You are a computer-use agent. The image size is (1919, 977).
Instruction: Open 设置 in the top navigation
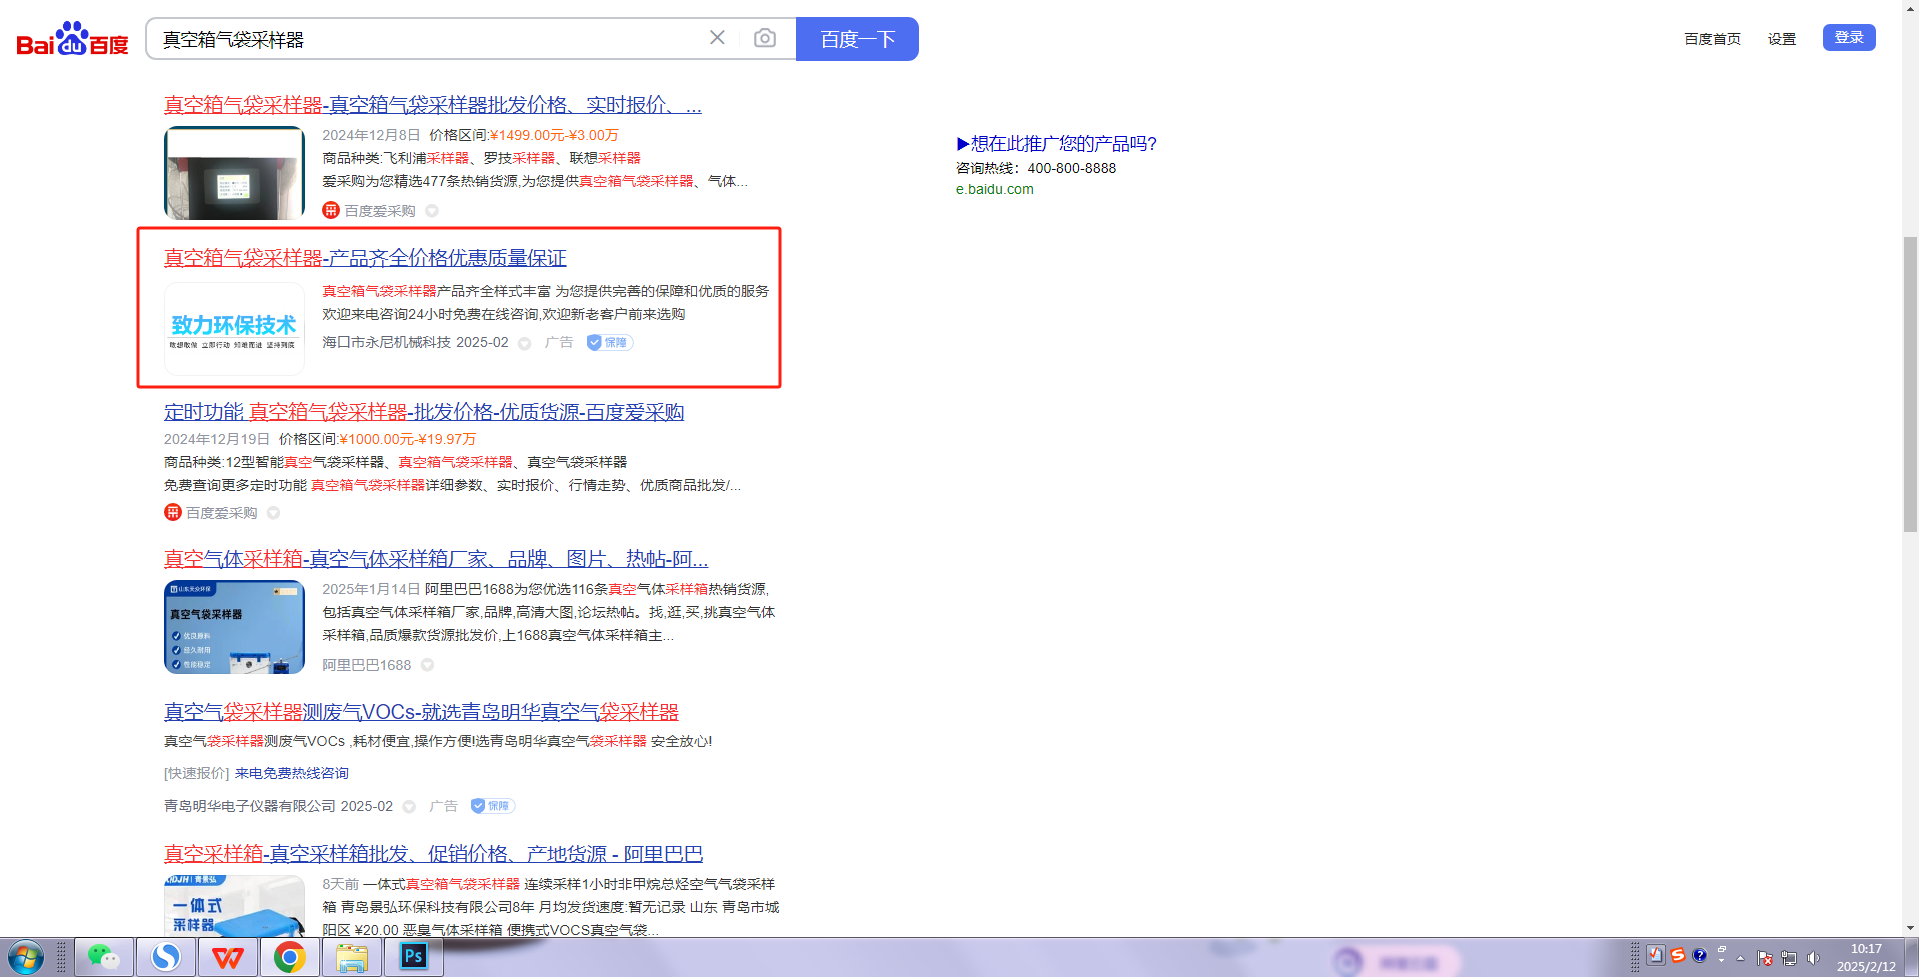pyautogui.click(x=1781, y=39)
